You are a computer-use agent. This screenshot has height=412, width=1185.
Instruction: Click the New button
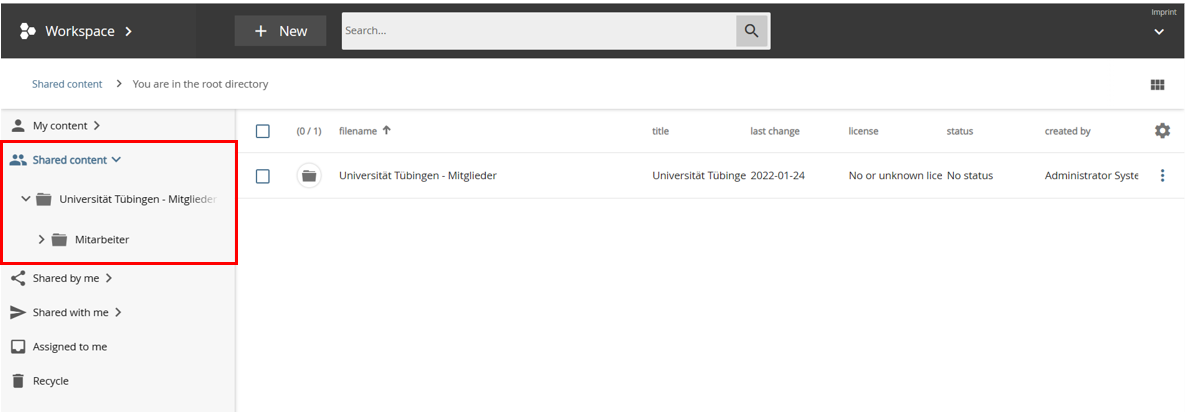(x=280, y=31)
